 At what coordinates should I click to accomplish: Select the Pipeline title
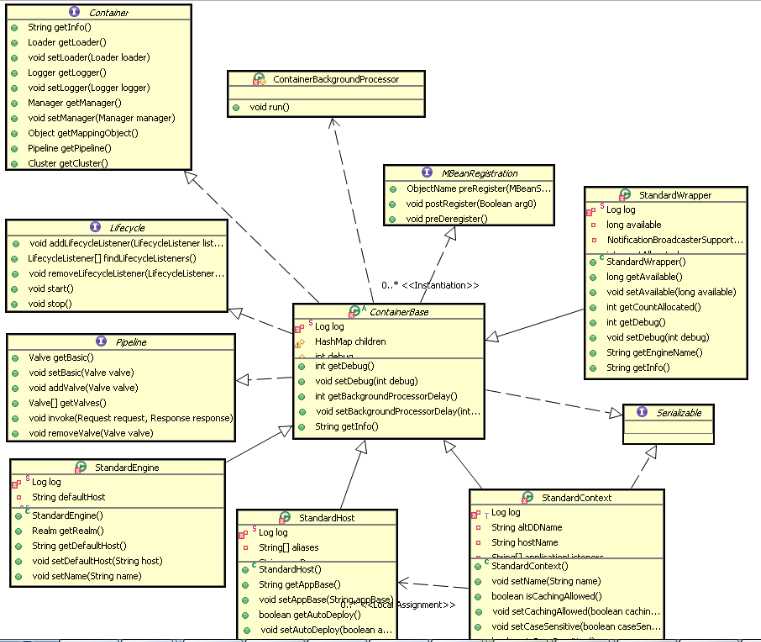(x=131, y=342)
